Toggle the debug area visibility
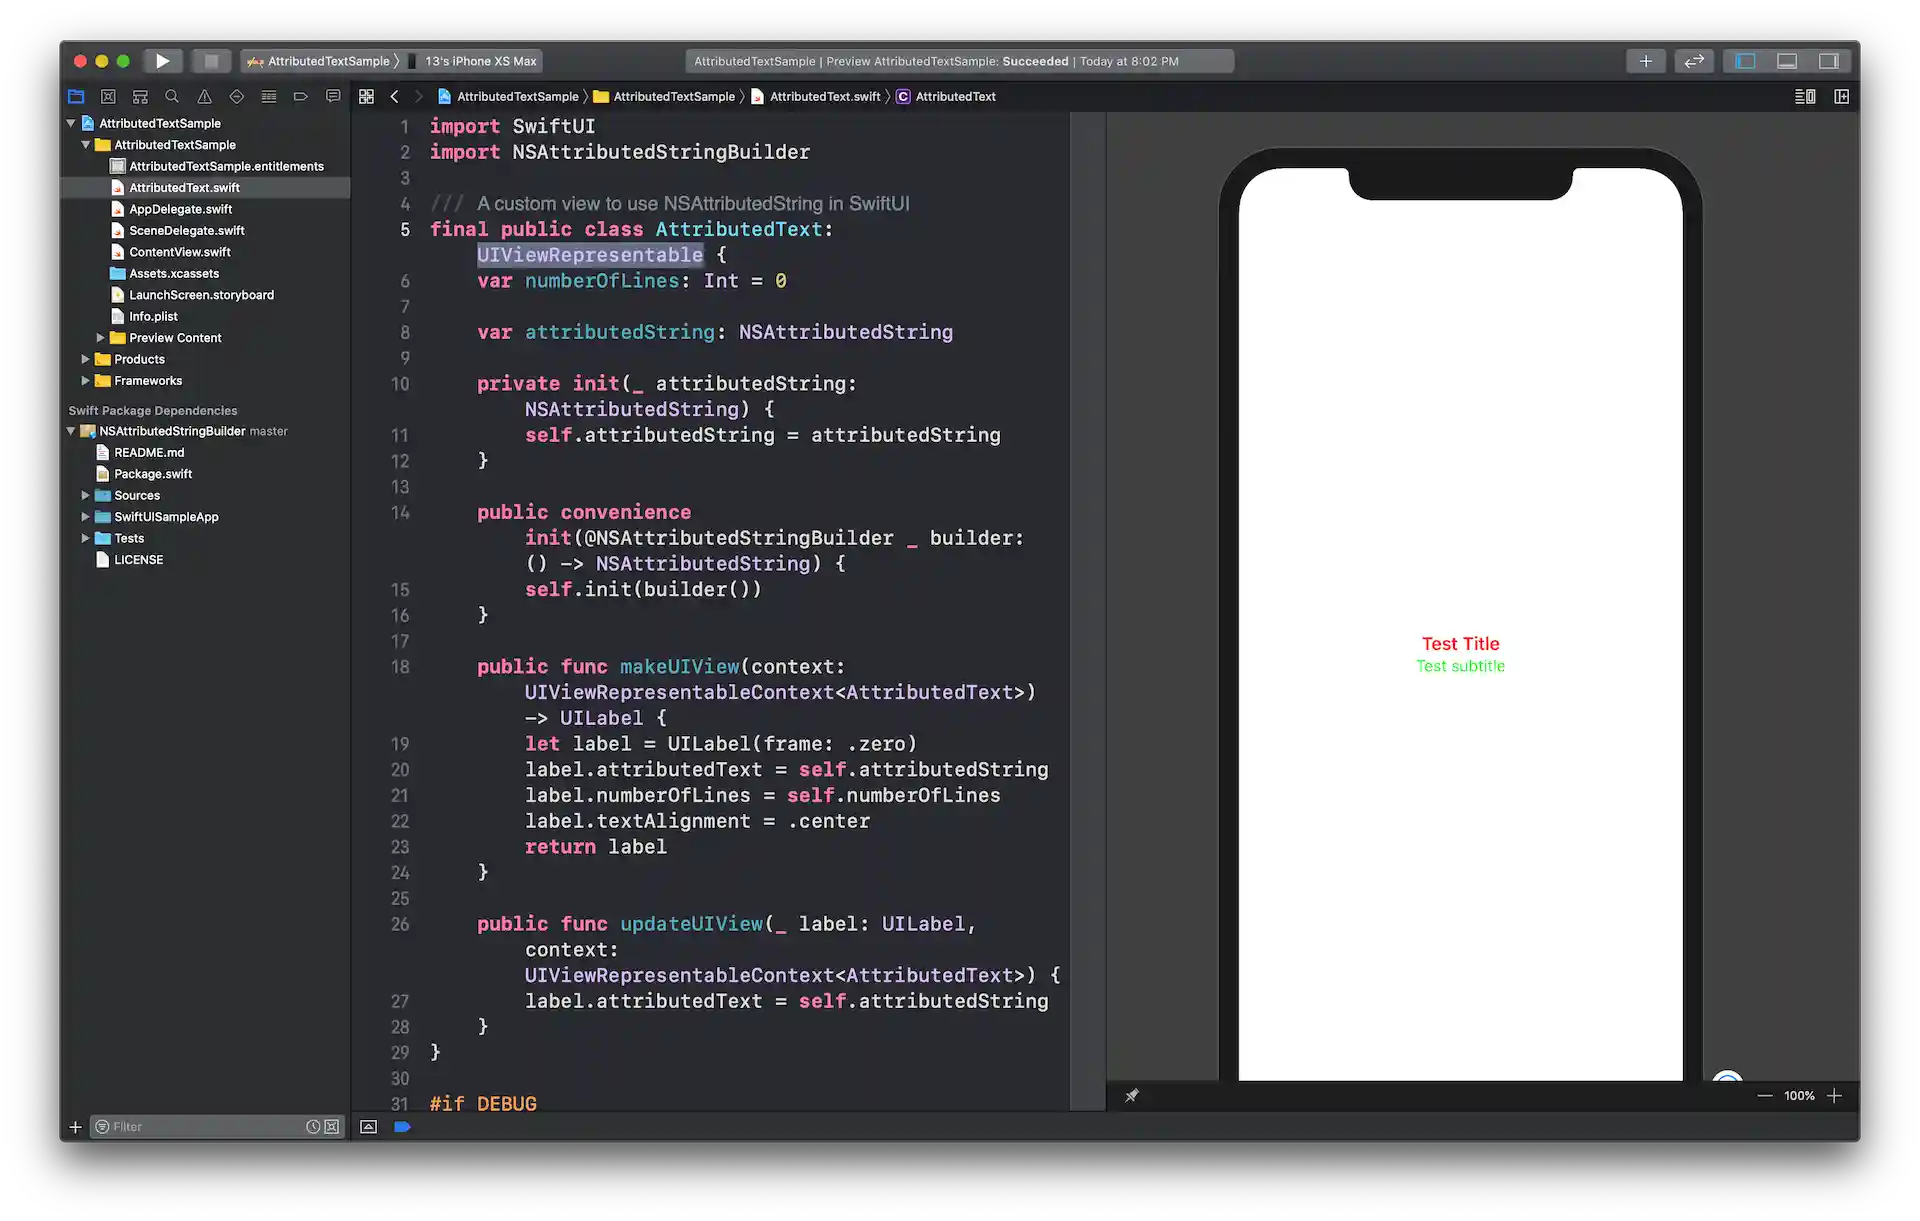The width and height of the screenshot is (1920, 1221). 1786,61
